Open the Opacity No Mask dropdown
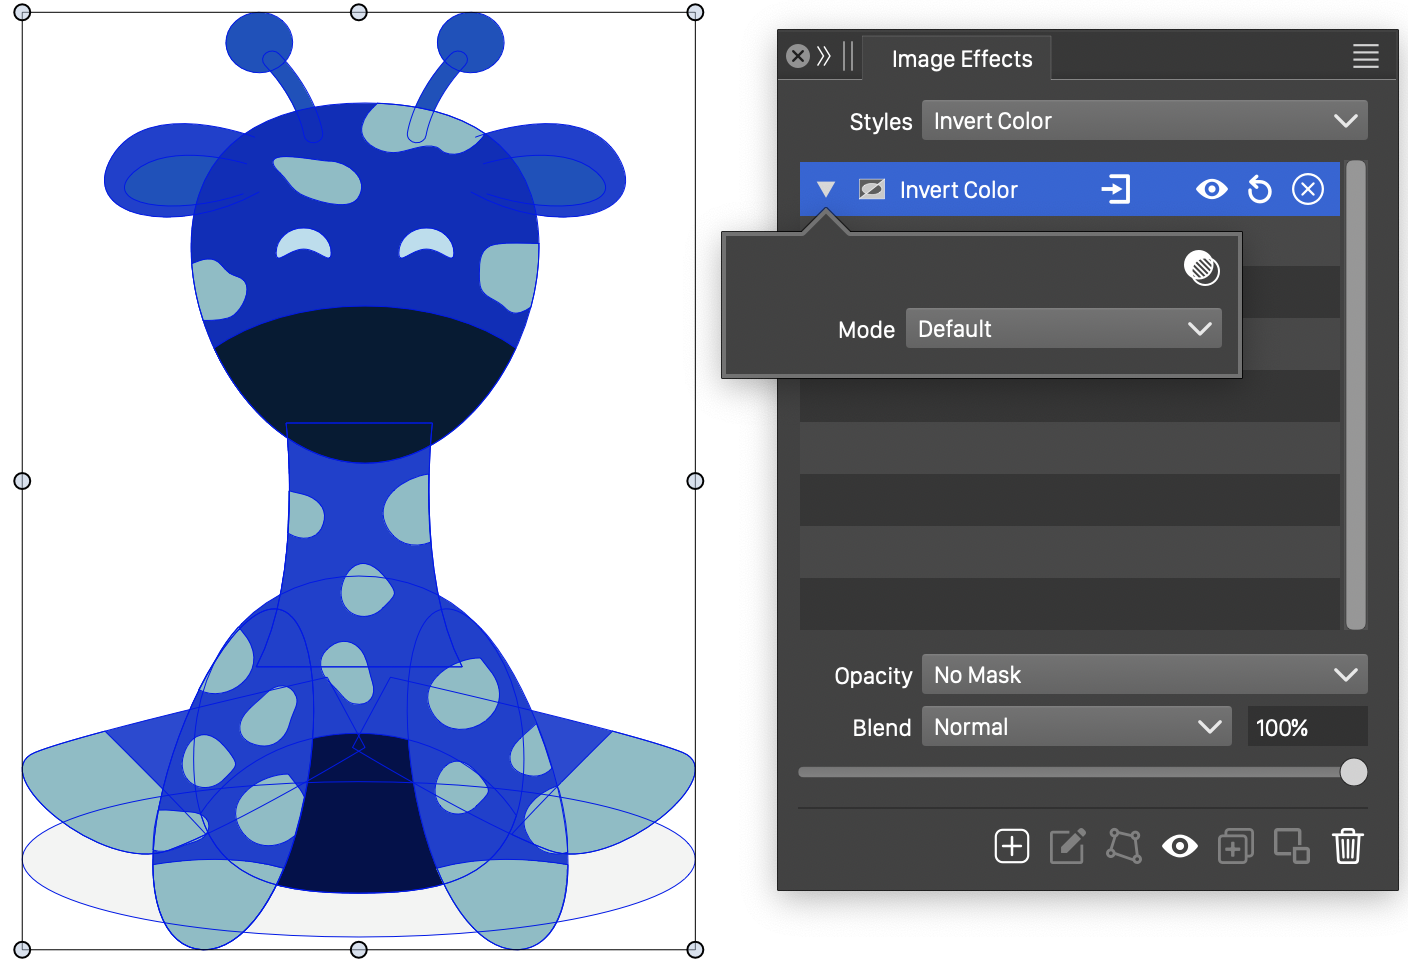 1144,675
